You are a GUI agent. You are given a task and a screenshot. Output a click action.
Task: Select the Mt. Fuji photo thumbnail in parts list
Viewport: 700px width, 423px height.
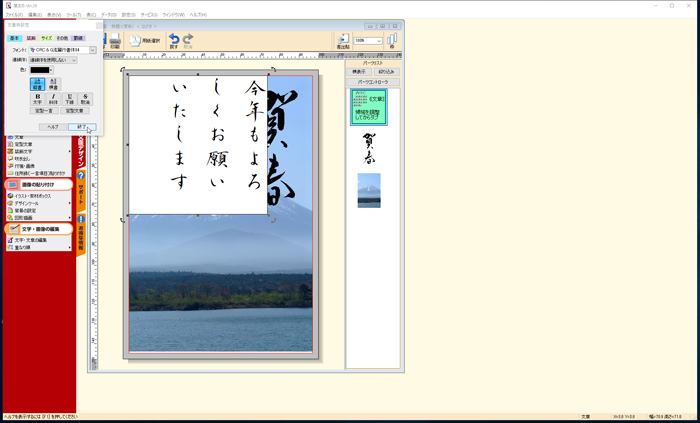(x=368, y=190)
